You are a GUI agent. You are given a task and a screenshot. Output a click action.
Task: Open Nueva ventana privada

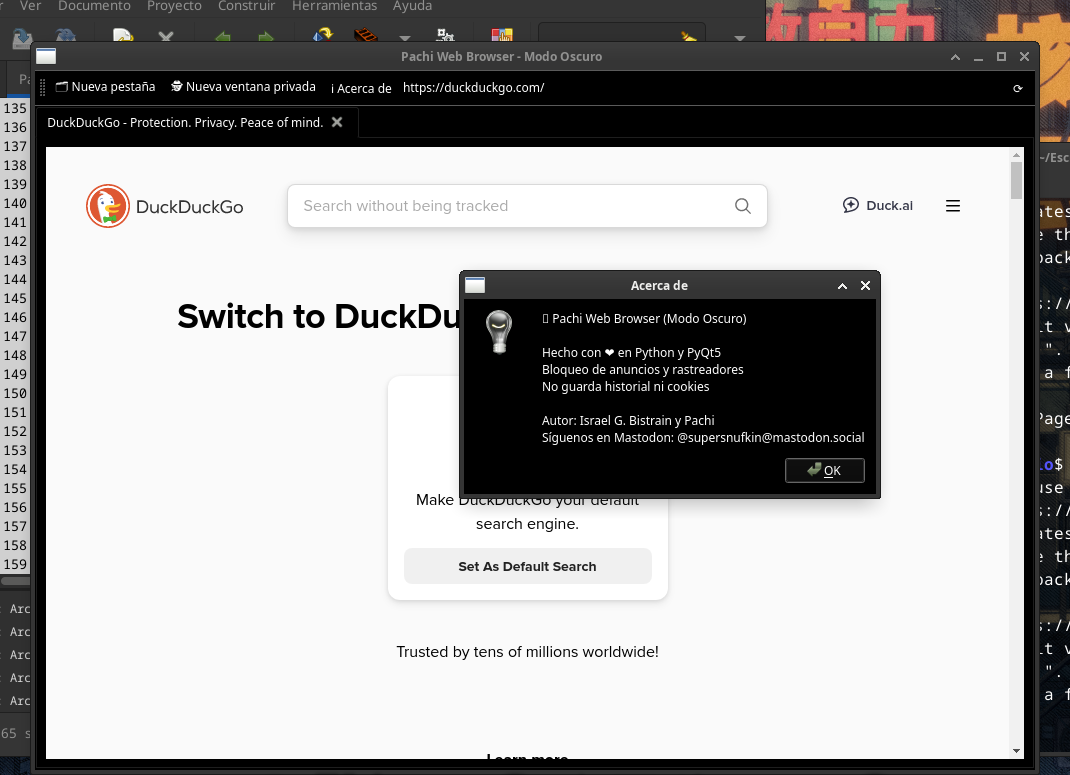coord(243,87)
